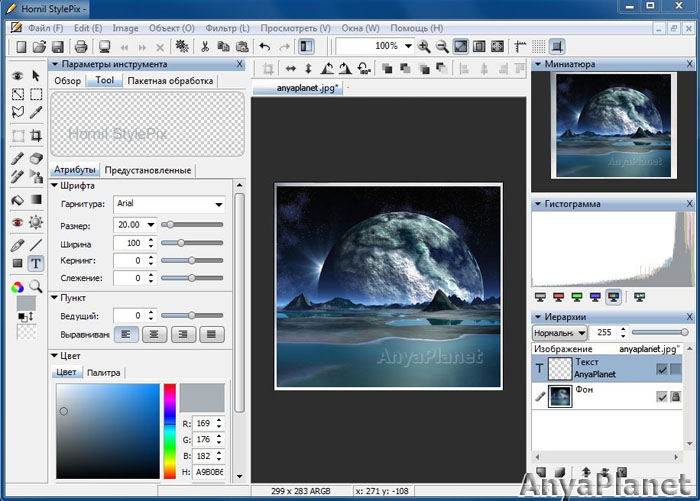Switch to the Палитра color tab
Screen dimensions: 700x501
point(103,372)
